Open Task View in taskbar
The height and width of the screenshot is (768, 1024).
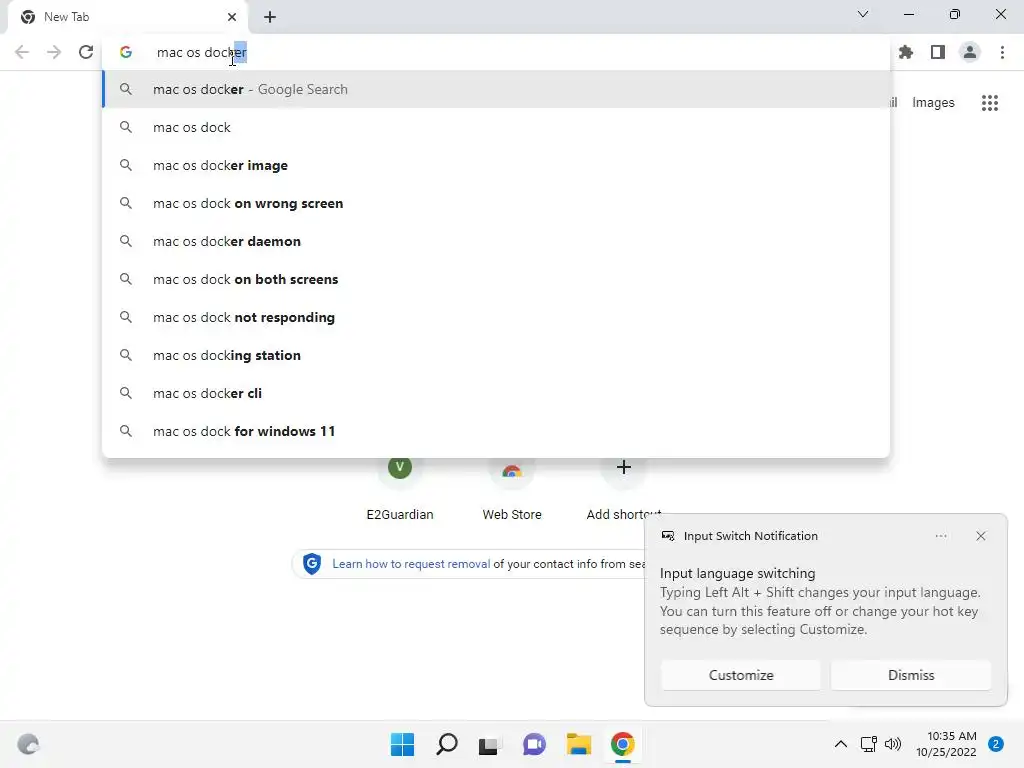pyautogui.click(x=488, y=744)
